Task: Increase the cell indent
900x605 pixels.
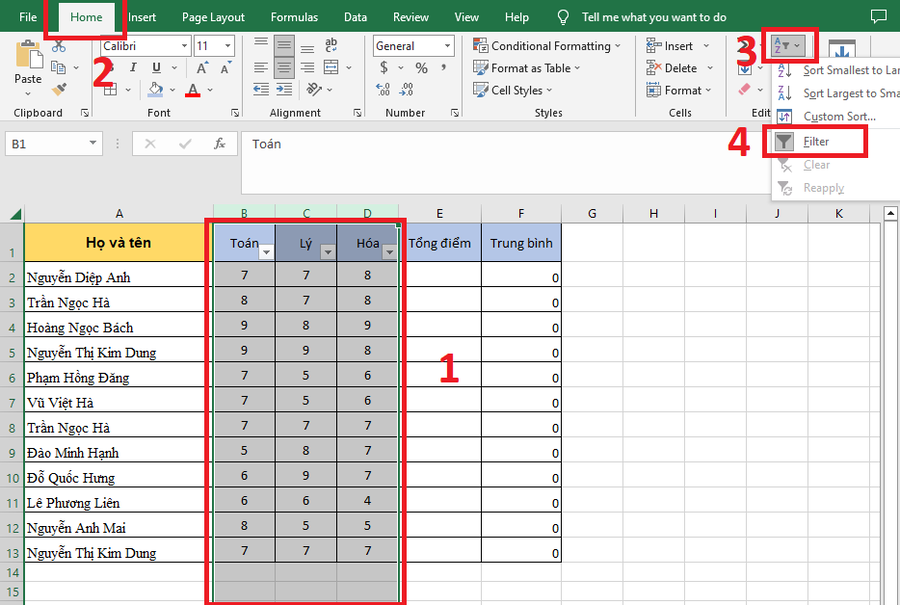Action: (x=284, y=90)
